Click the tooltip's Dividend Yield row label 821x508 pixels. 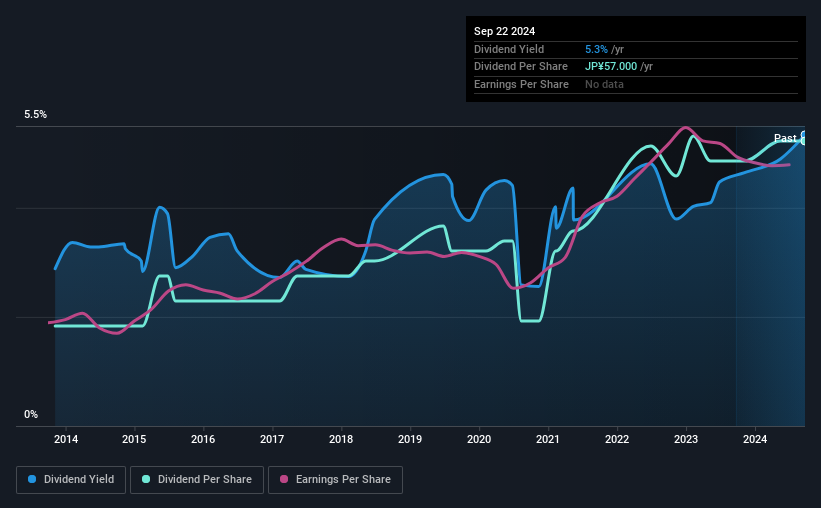[509, 49]
